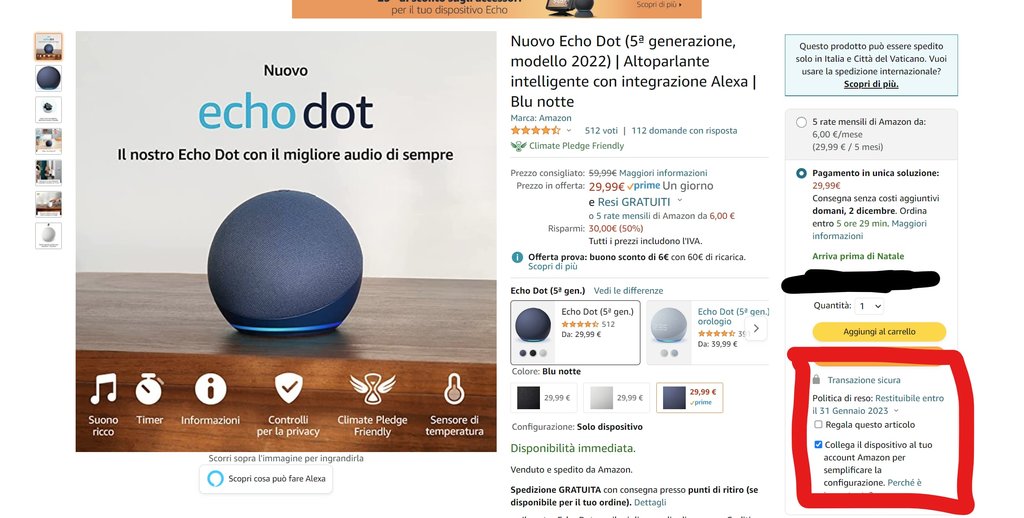Viewport: 1024px width, 518px height.
Task: Click the Alexa ring icon under the image
Action: pyautogui.click(x=215, y=479)
